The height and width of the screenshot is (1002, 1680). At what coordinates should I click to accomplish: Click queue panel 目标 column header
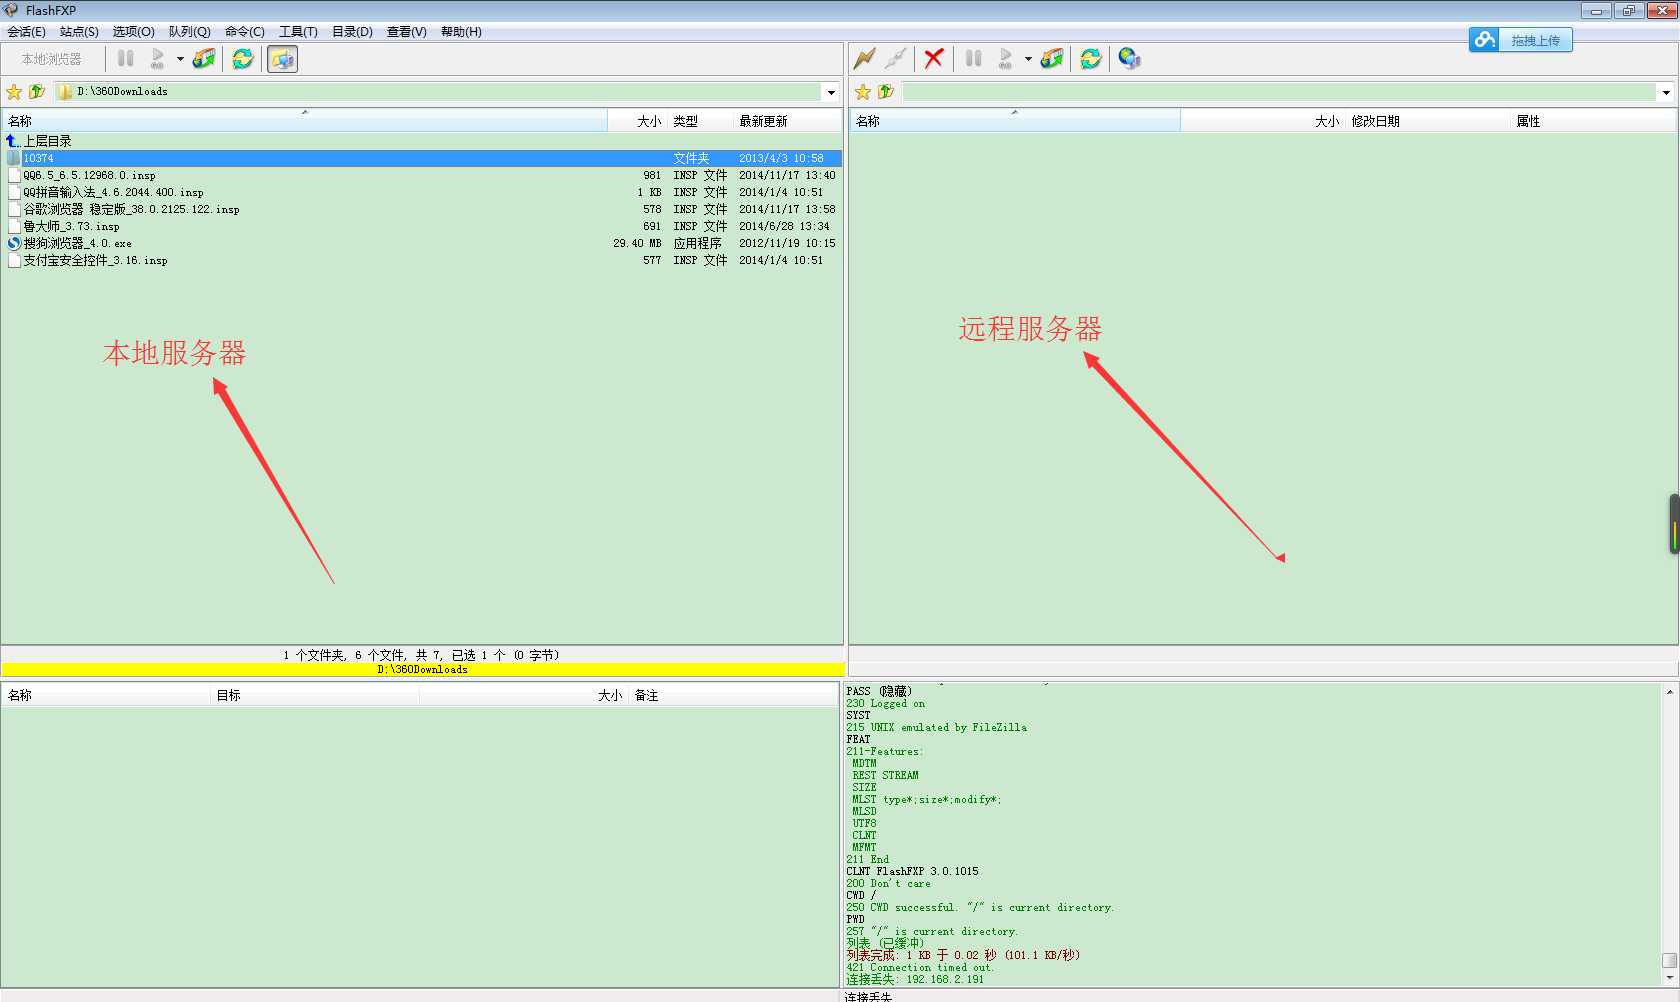point(316,695)
